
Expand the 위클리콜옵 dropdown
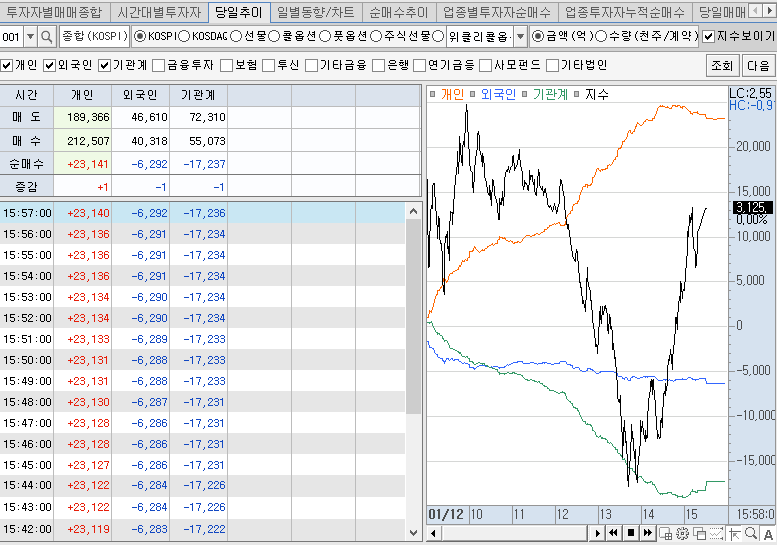click(x=520, y=36)
